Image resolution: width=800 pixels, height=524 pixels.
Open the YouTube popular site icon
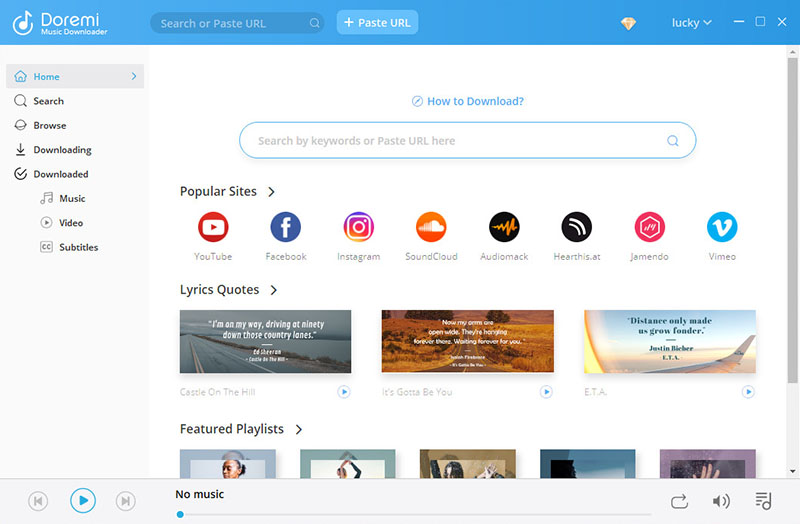[213, 227]
